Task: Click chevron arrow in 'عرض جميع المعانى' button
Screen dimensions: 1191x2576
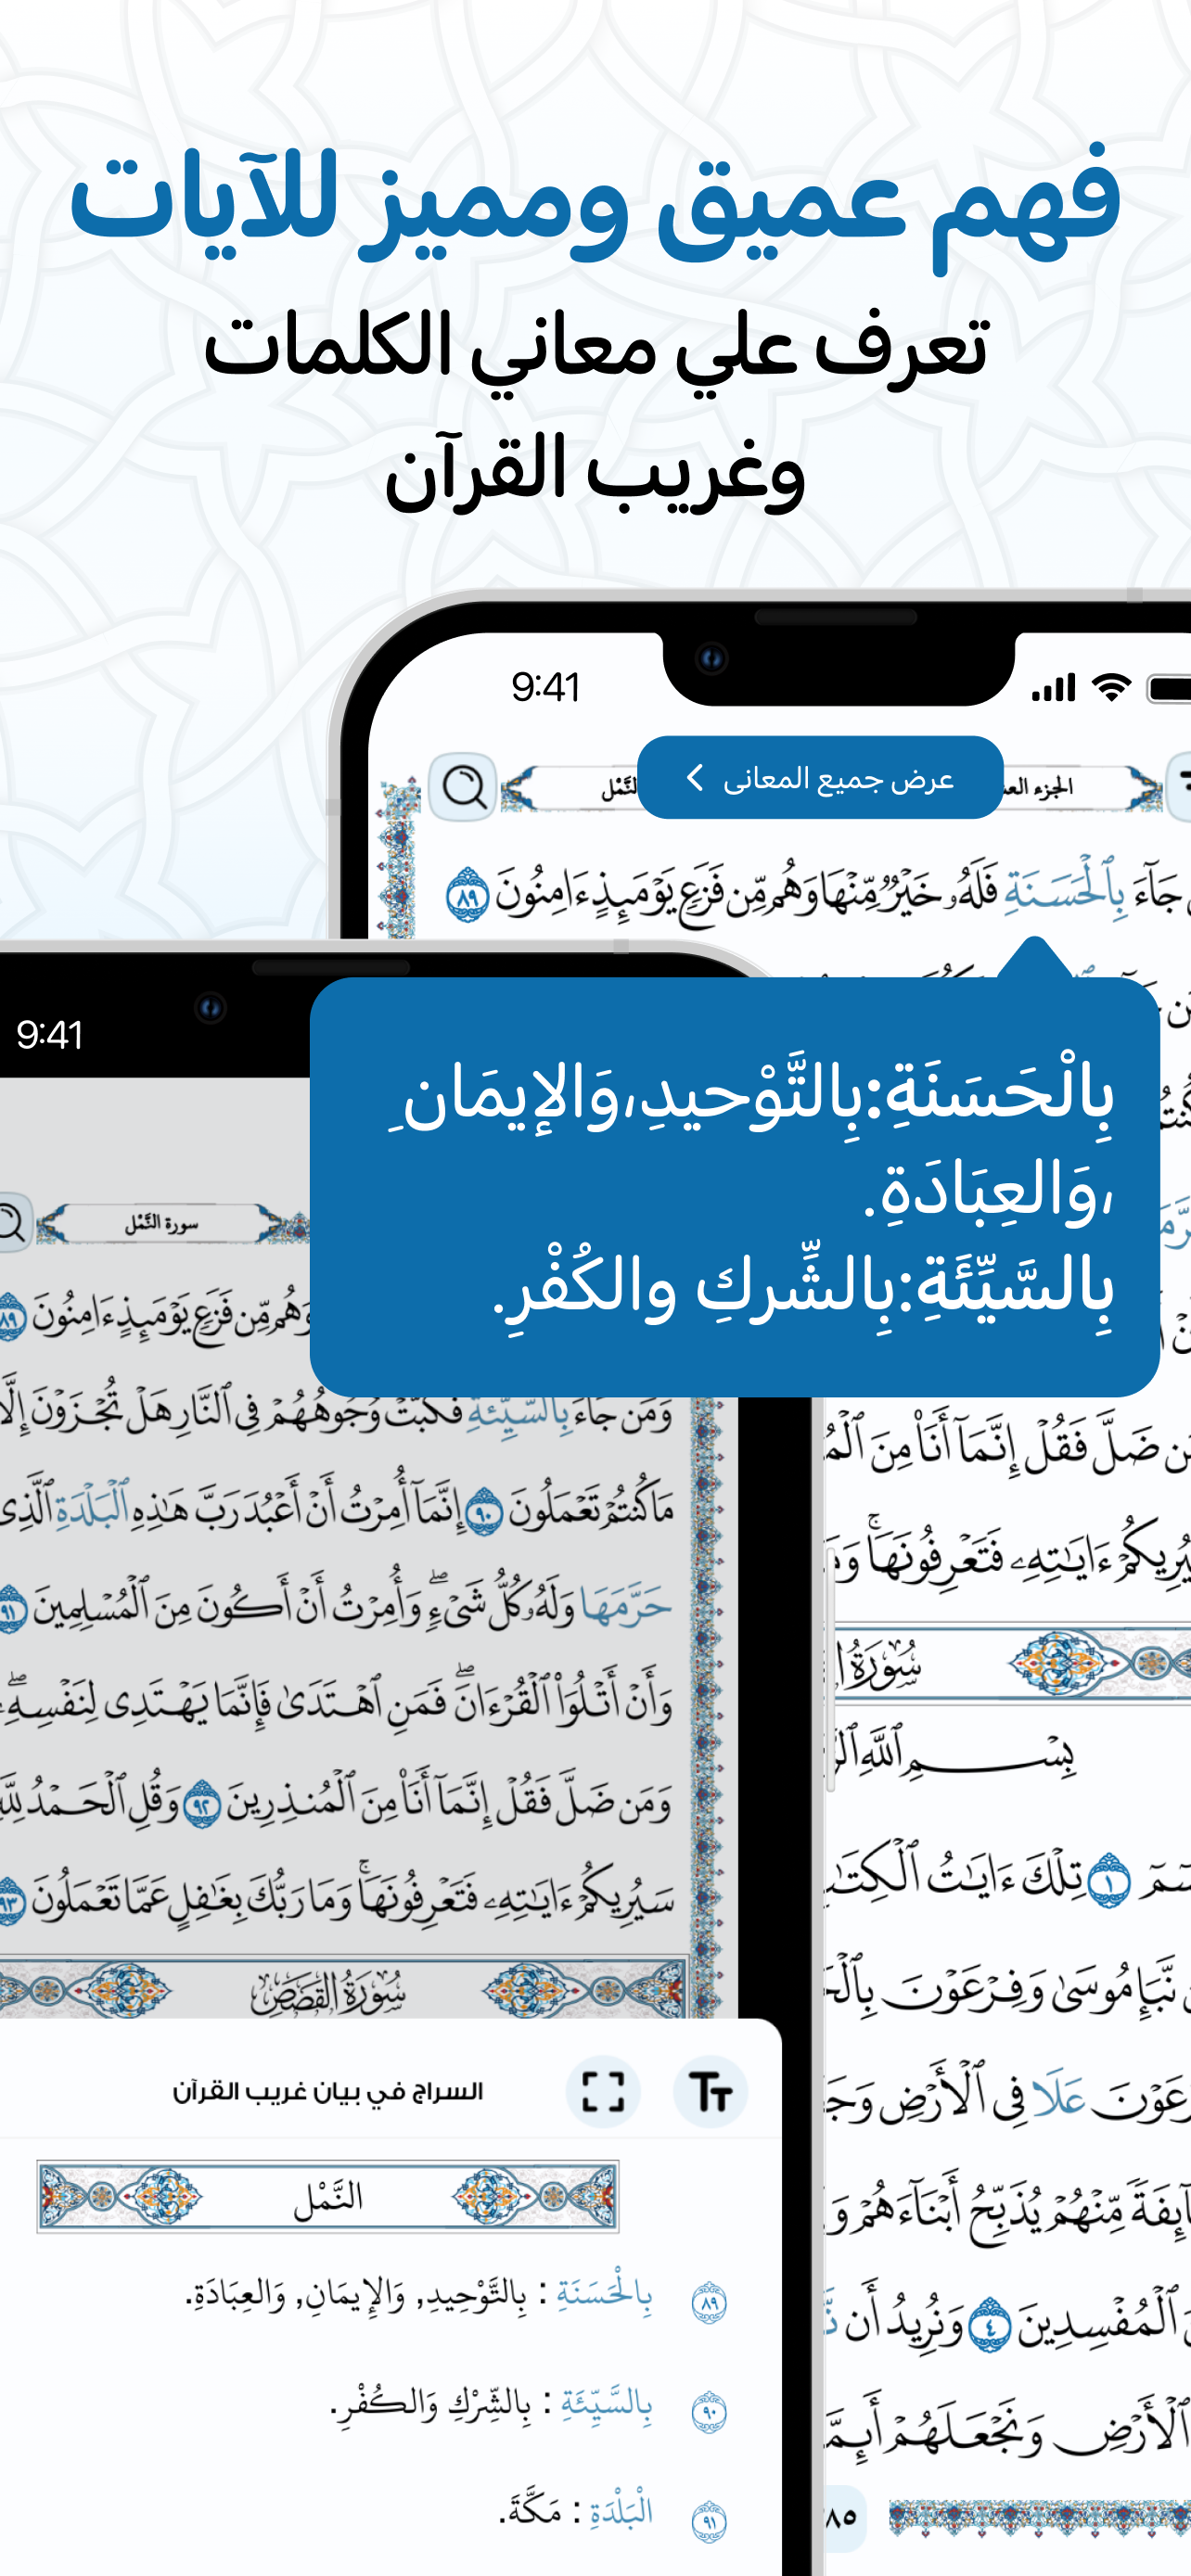Action: click(695, 778)
